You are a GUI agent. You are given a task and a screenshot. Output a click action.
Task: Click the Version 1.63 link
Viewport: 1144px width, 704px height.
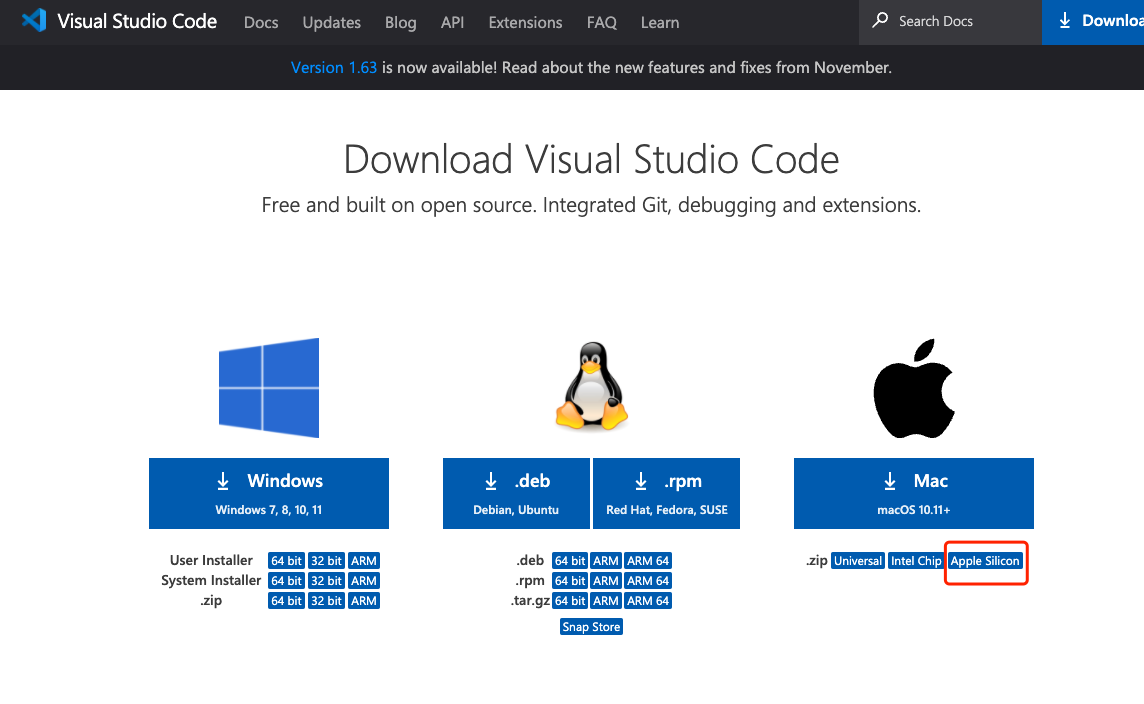[334, 68]
